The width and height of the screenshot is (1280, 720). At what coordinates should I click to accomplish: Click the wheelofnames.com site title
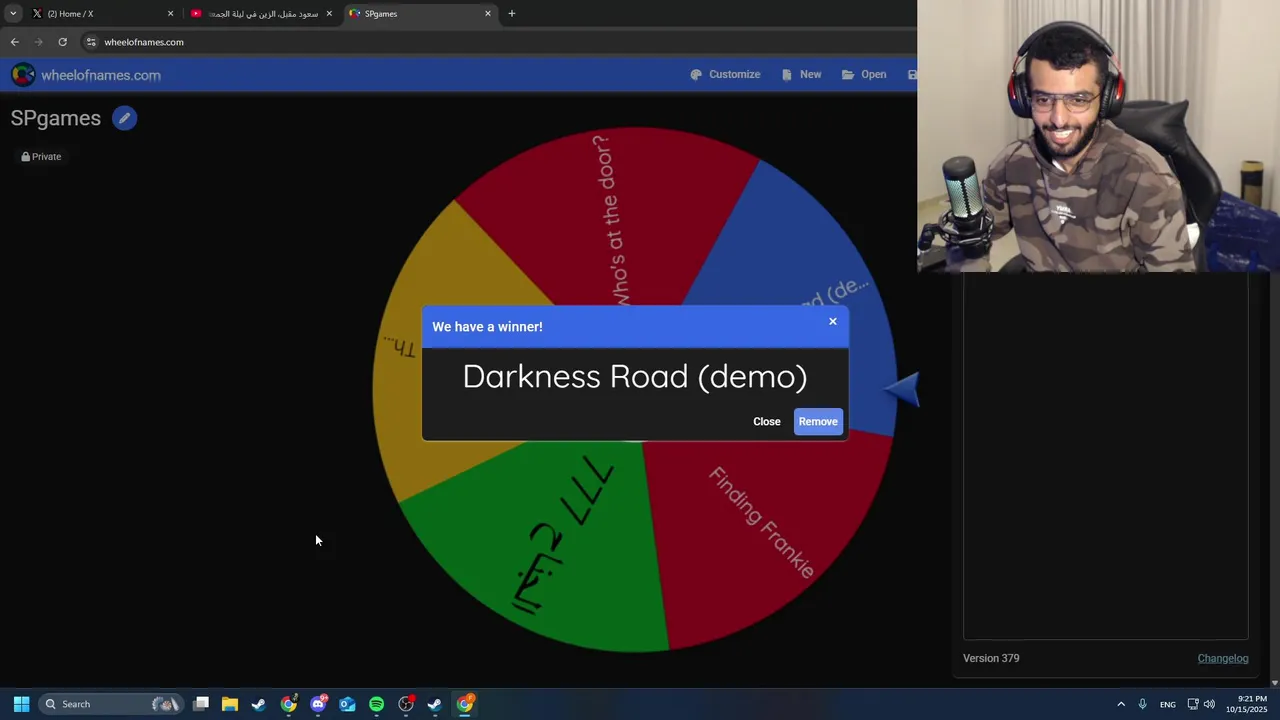(x=101, y=75)
